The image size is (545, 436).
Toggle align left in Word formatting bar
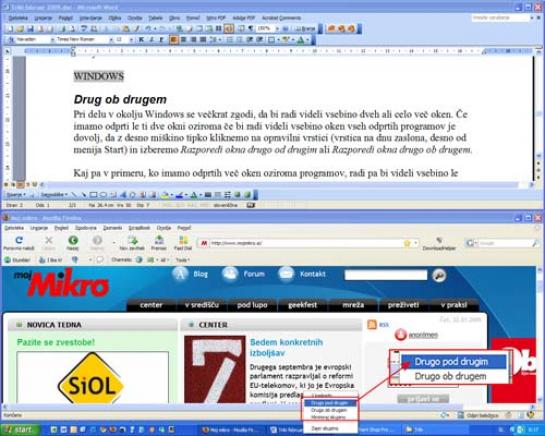point(173,40)
